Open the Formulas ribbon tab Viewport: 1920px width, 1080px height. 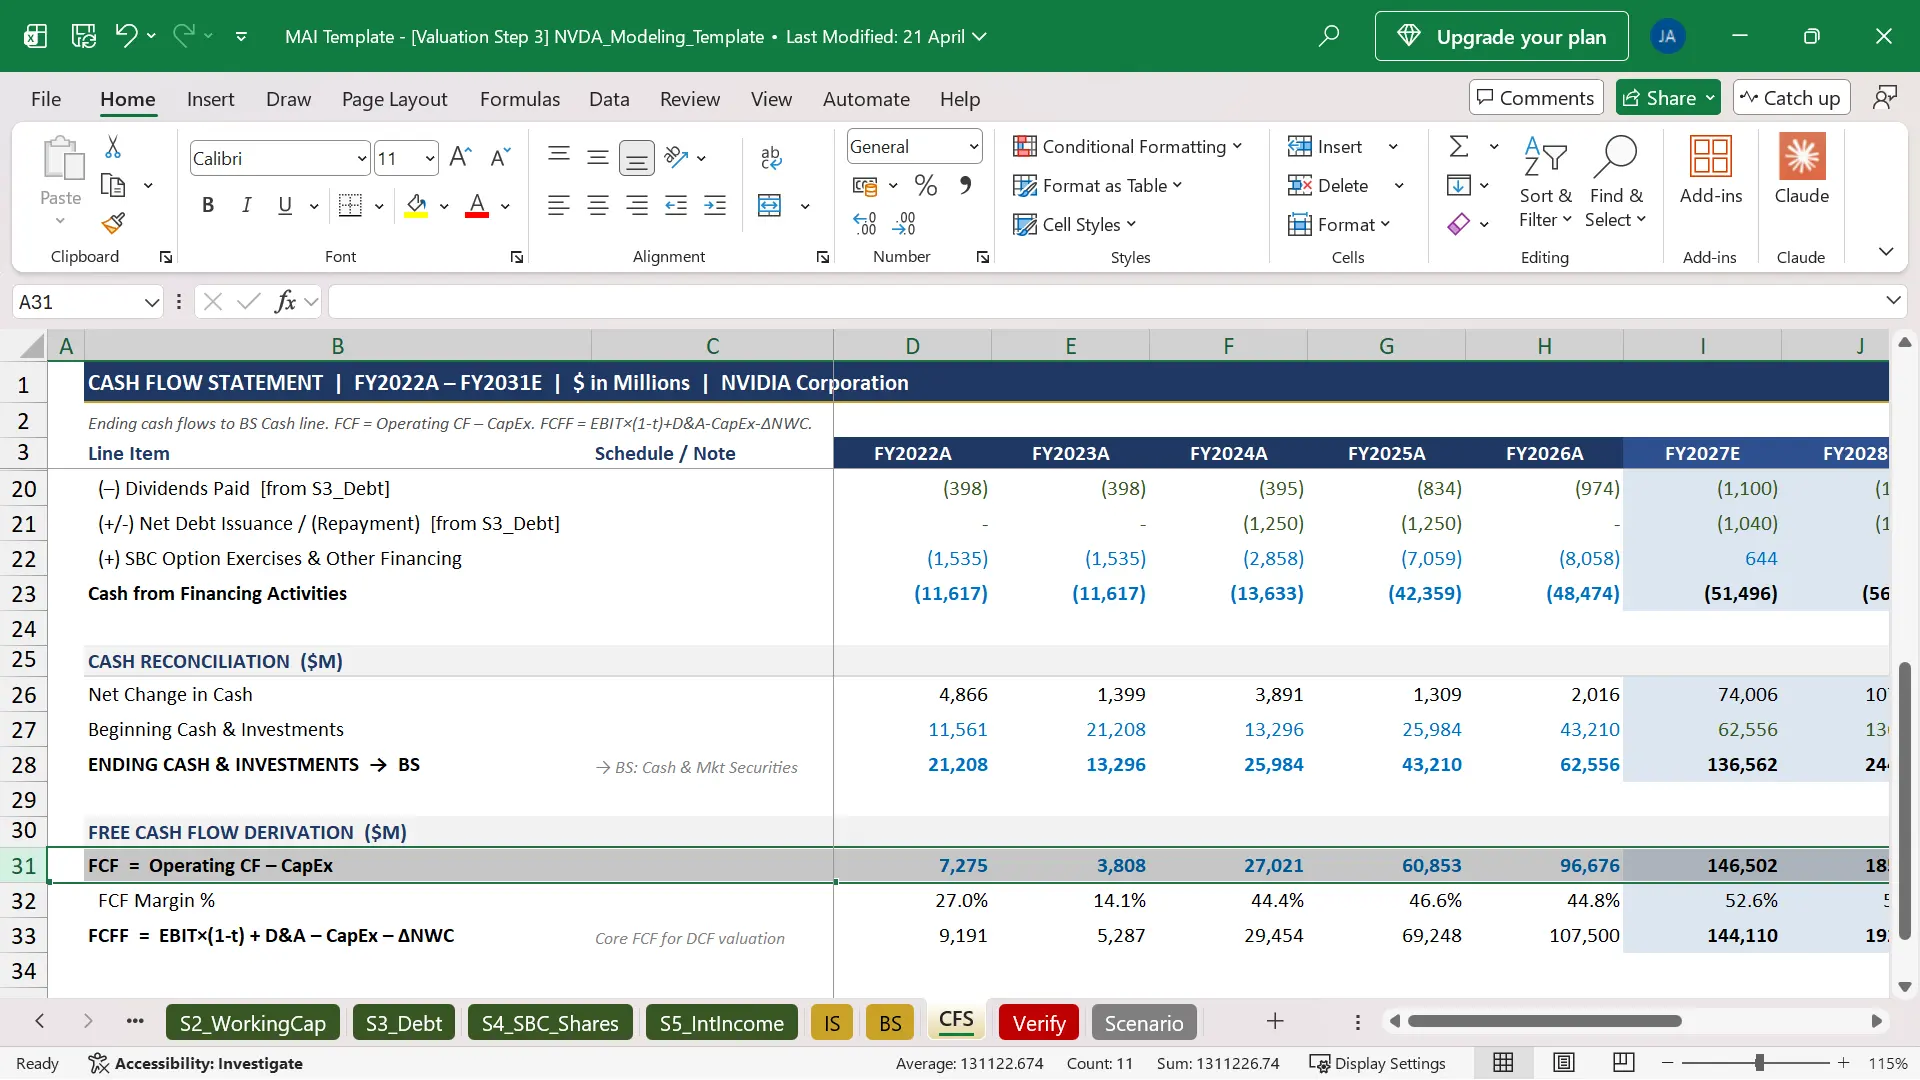pos(520,99)
